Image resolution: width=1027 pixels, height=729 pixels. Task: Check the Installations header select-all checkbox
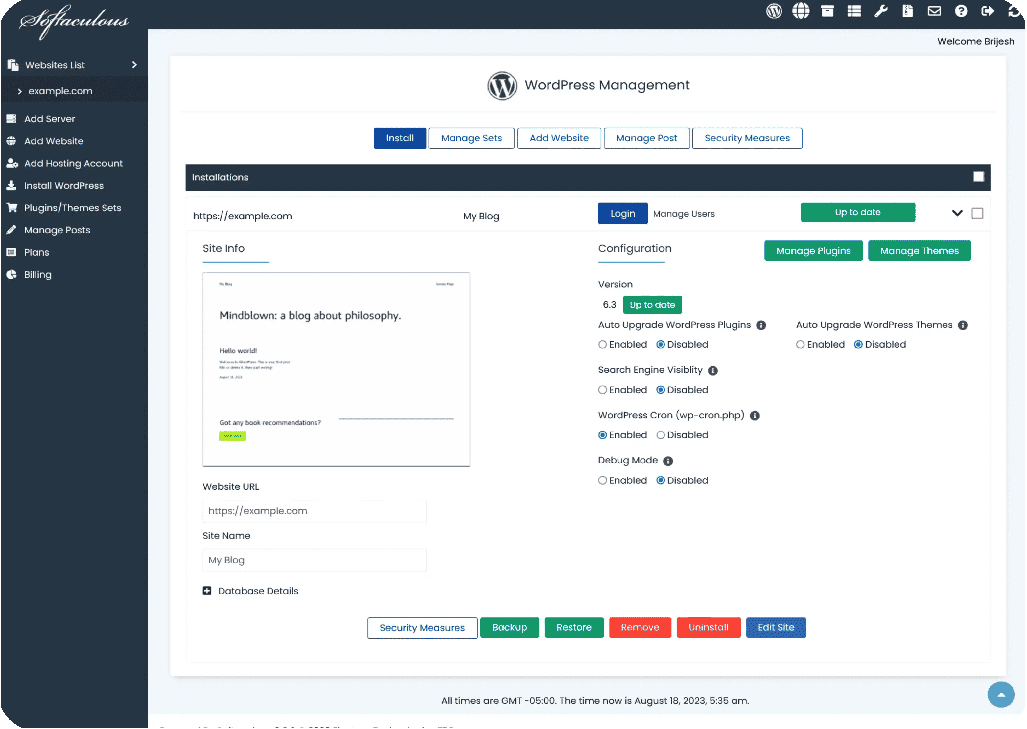click(979, 177)
